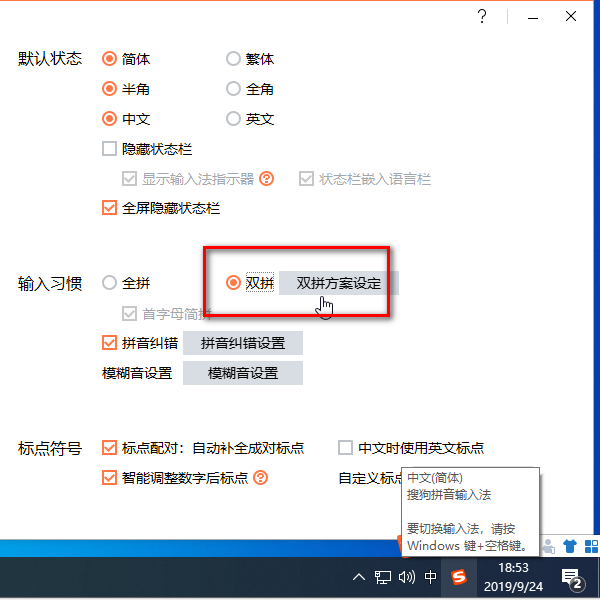The image size is (600, 600).
Task: Uncheck the 拼音纠错 checkbox
Action: (109, 342)
